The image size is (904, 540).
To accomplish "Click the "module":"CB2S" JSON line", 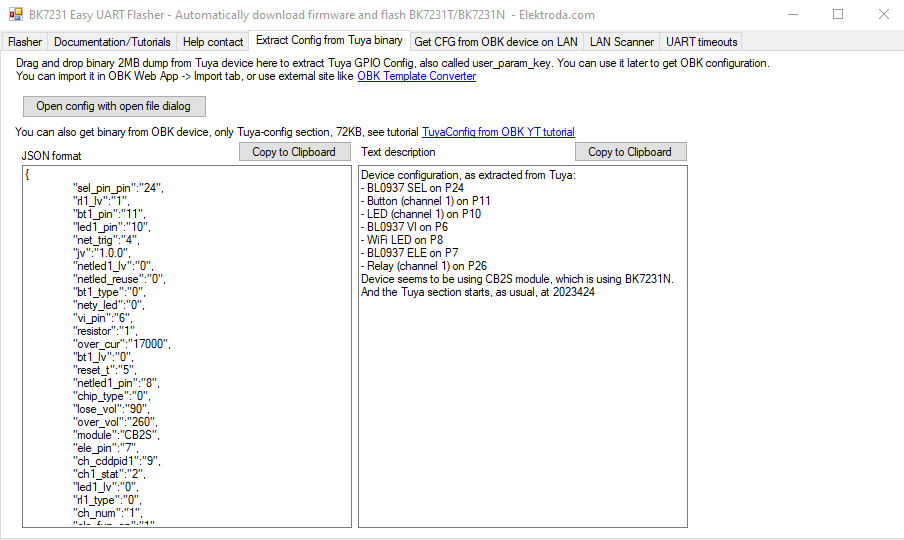I will [116, 435].
